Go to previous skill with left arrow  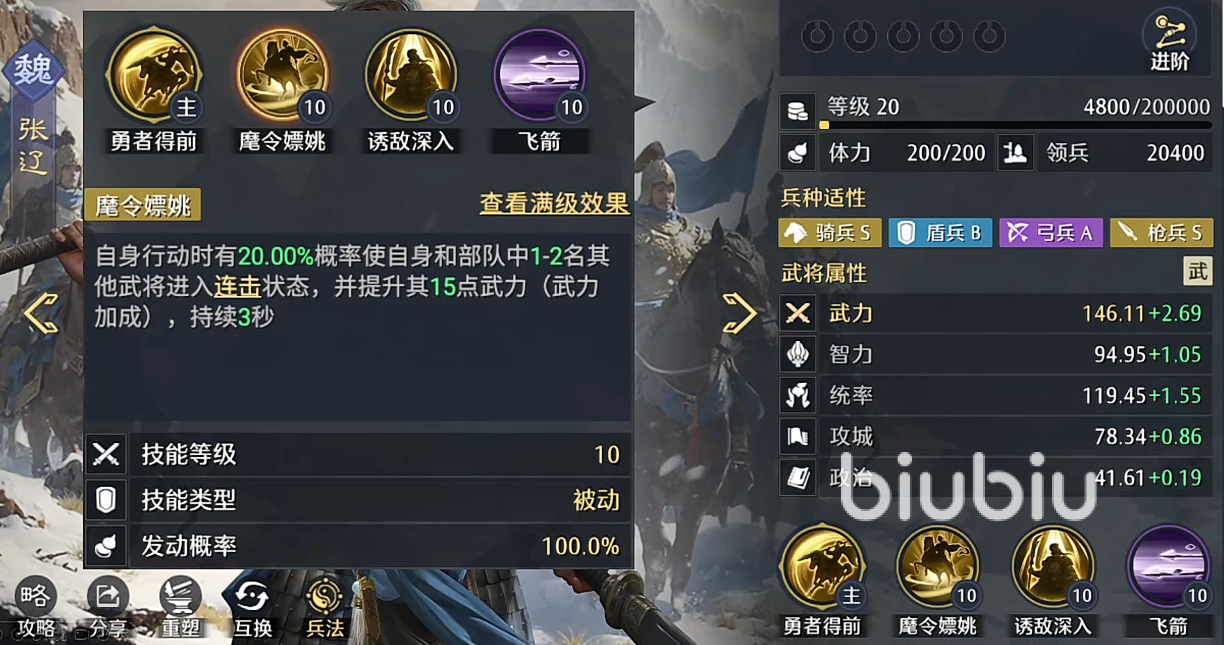(41, 314)
